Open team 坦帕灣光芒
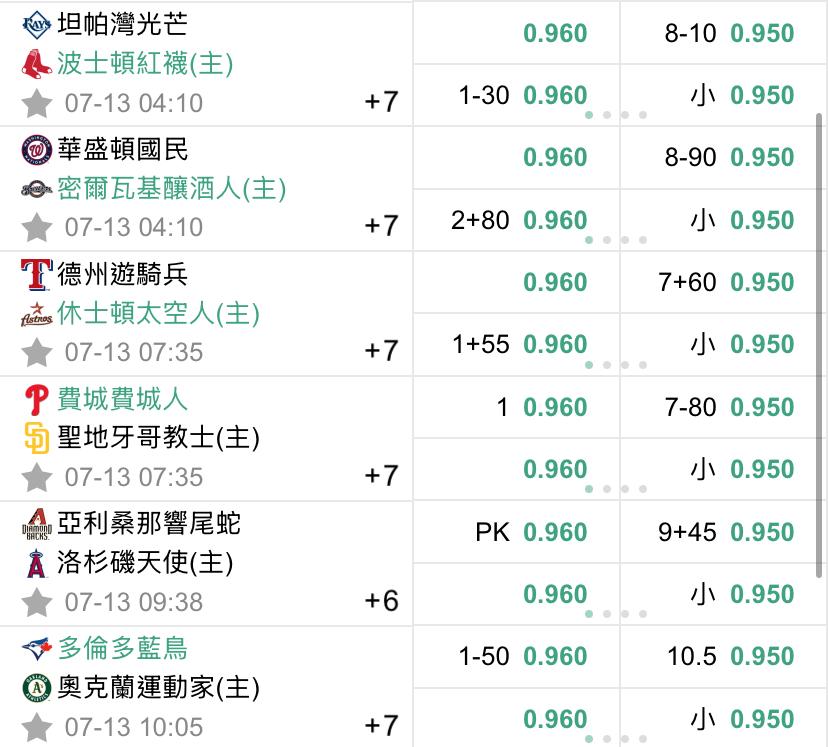Image resolution: width=828 pixels, height=747 pixels. [122, 24]
